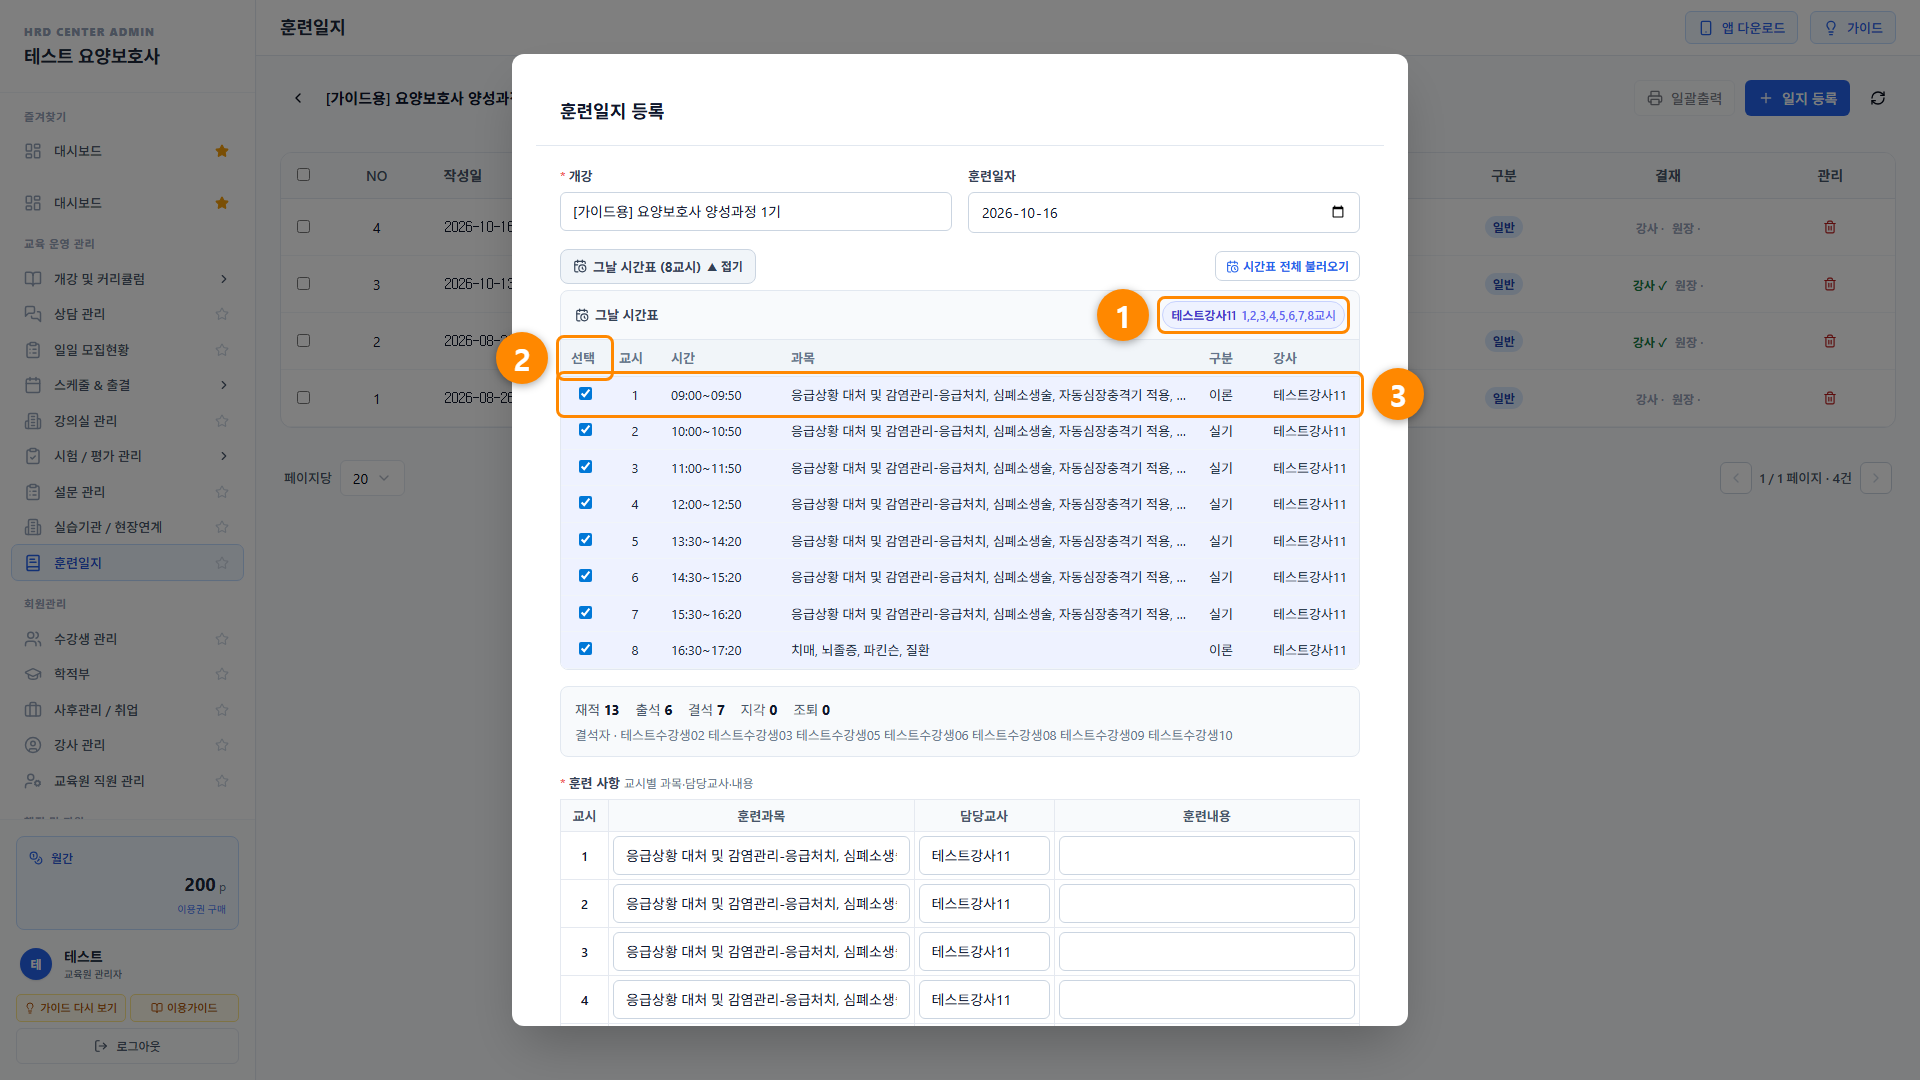Tick the checkbox for list row 4
Screen dimensions: 1920x1080
[x=303, y=227]
